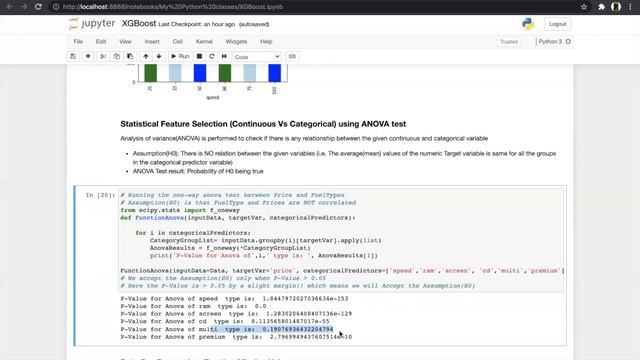Click the kernel idle indicator circle
The height and width of the screenshot is (360, 640).
tap(568, 42)
